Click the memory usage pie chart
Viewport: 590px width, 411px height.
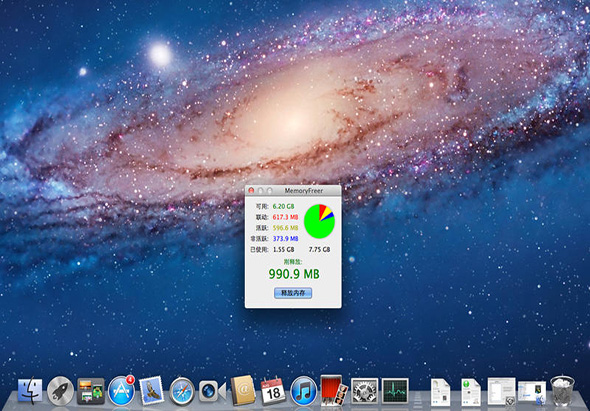(x=319, y=221)
